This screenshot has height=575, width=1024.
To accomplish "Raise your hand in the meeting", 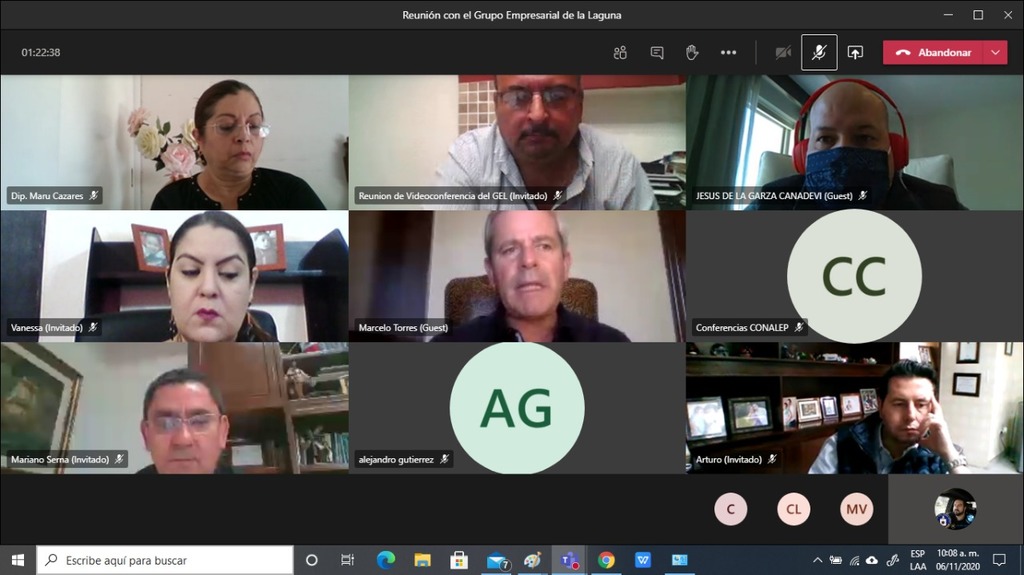I will pyautogui.click(x=692, y=53).
